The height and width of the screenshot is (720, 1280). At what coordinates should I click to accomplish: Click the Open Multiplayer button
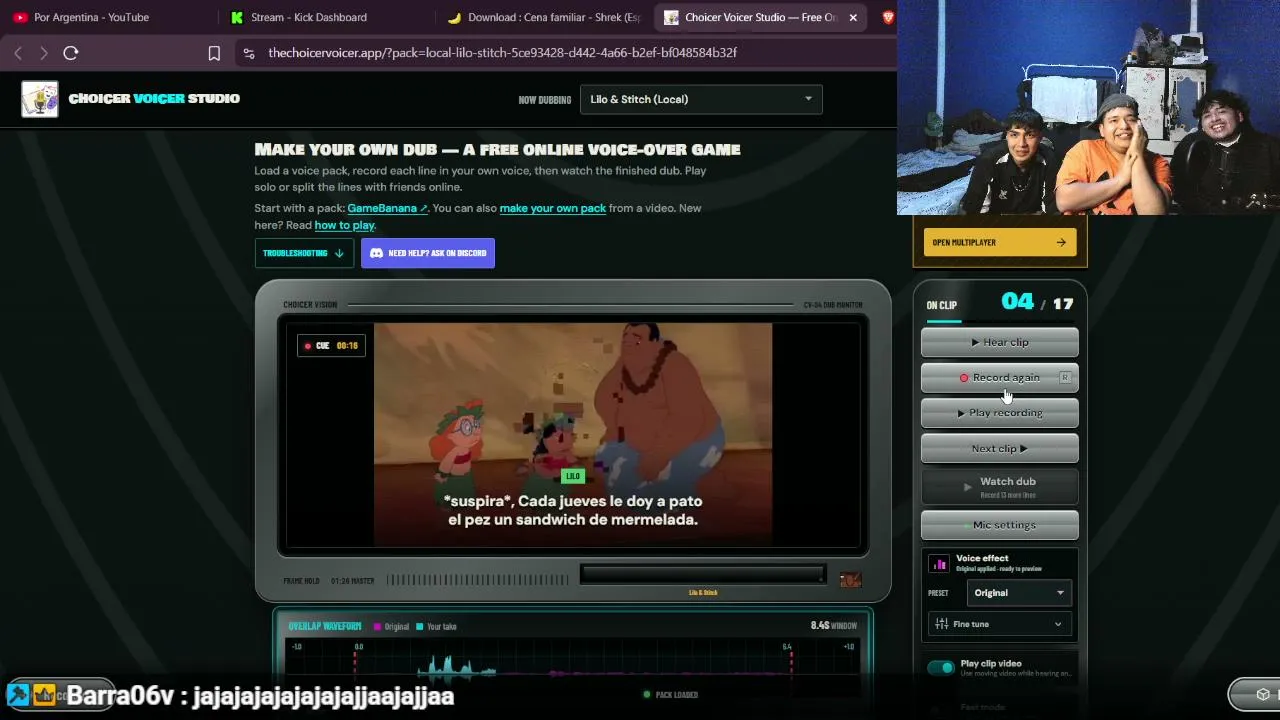pos(1000,242)
